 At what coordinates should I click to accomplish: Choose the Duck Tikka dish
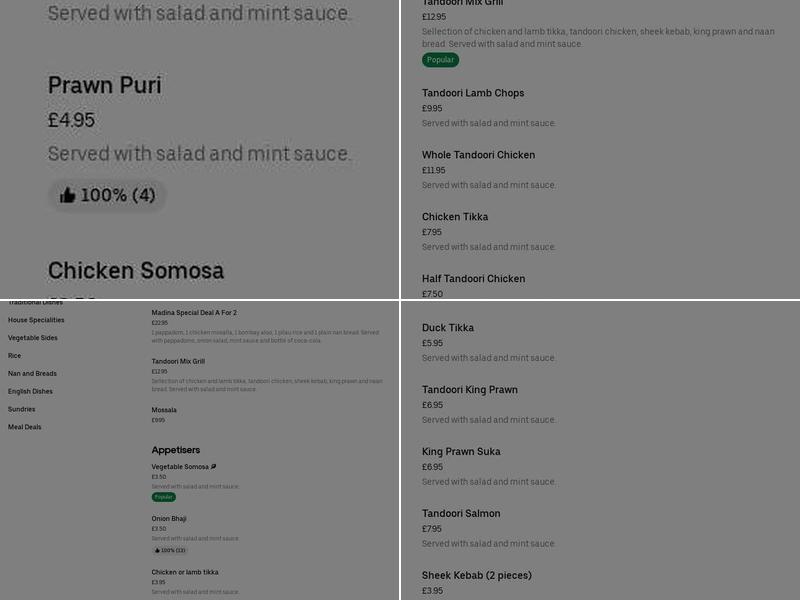coord(448,328)
